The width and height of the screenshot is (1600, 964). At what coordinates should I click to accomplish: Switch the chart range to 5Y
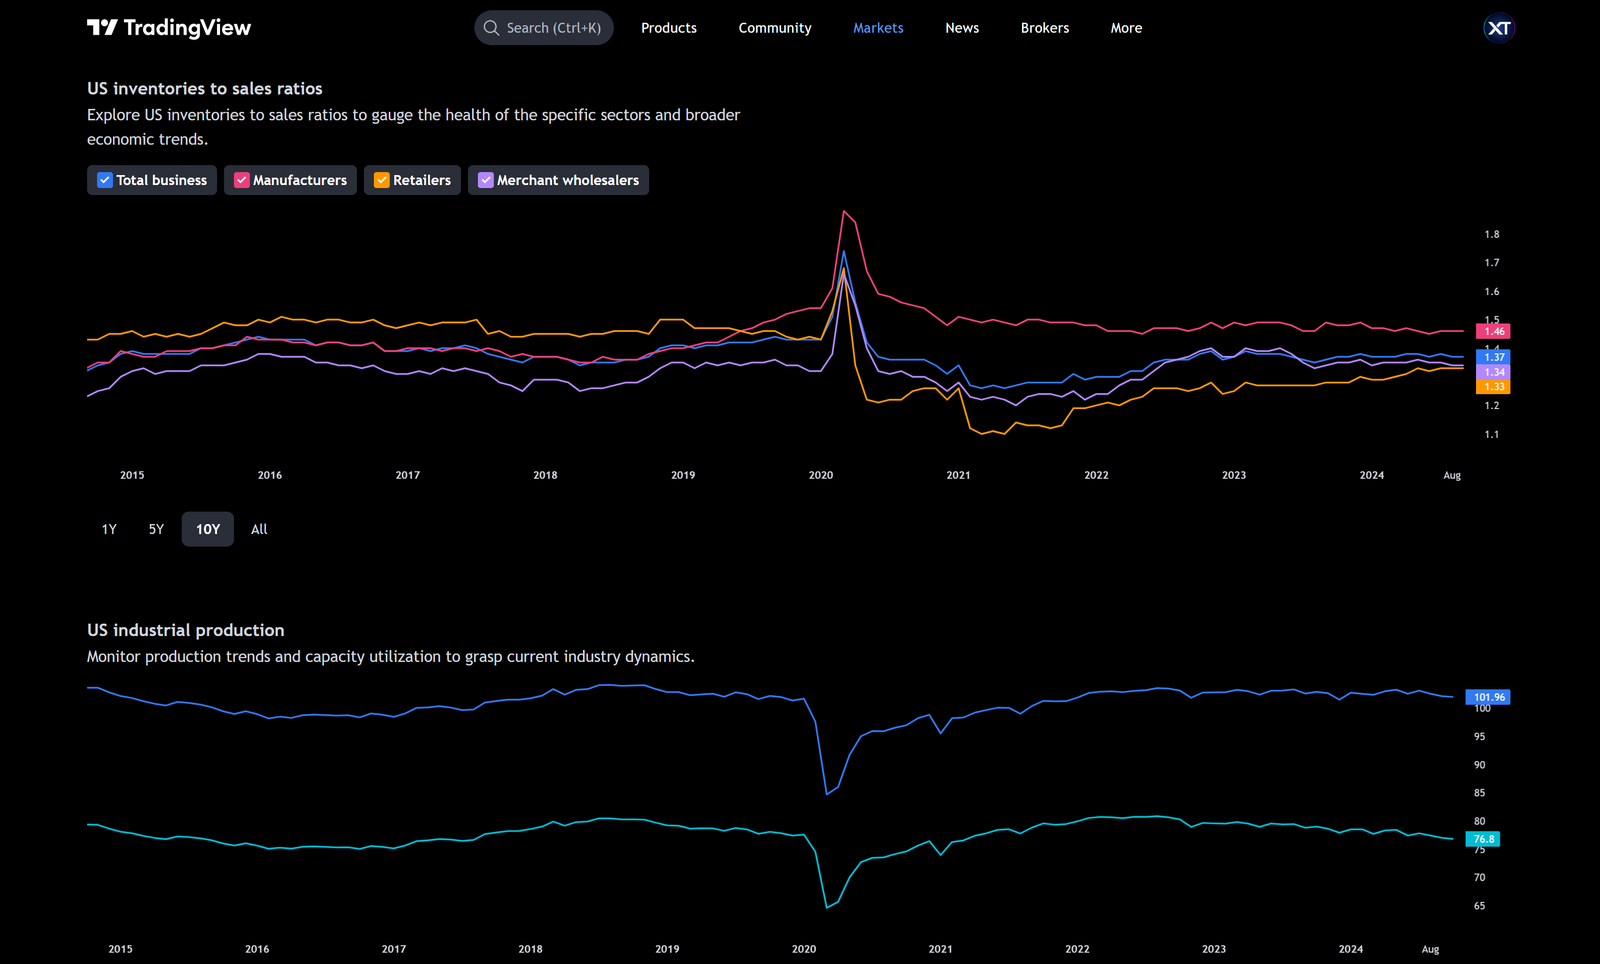[155, 529]
